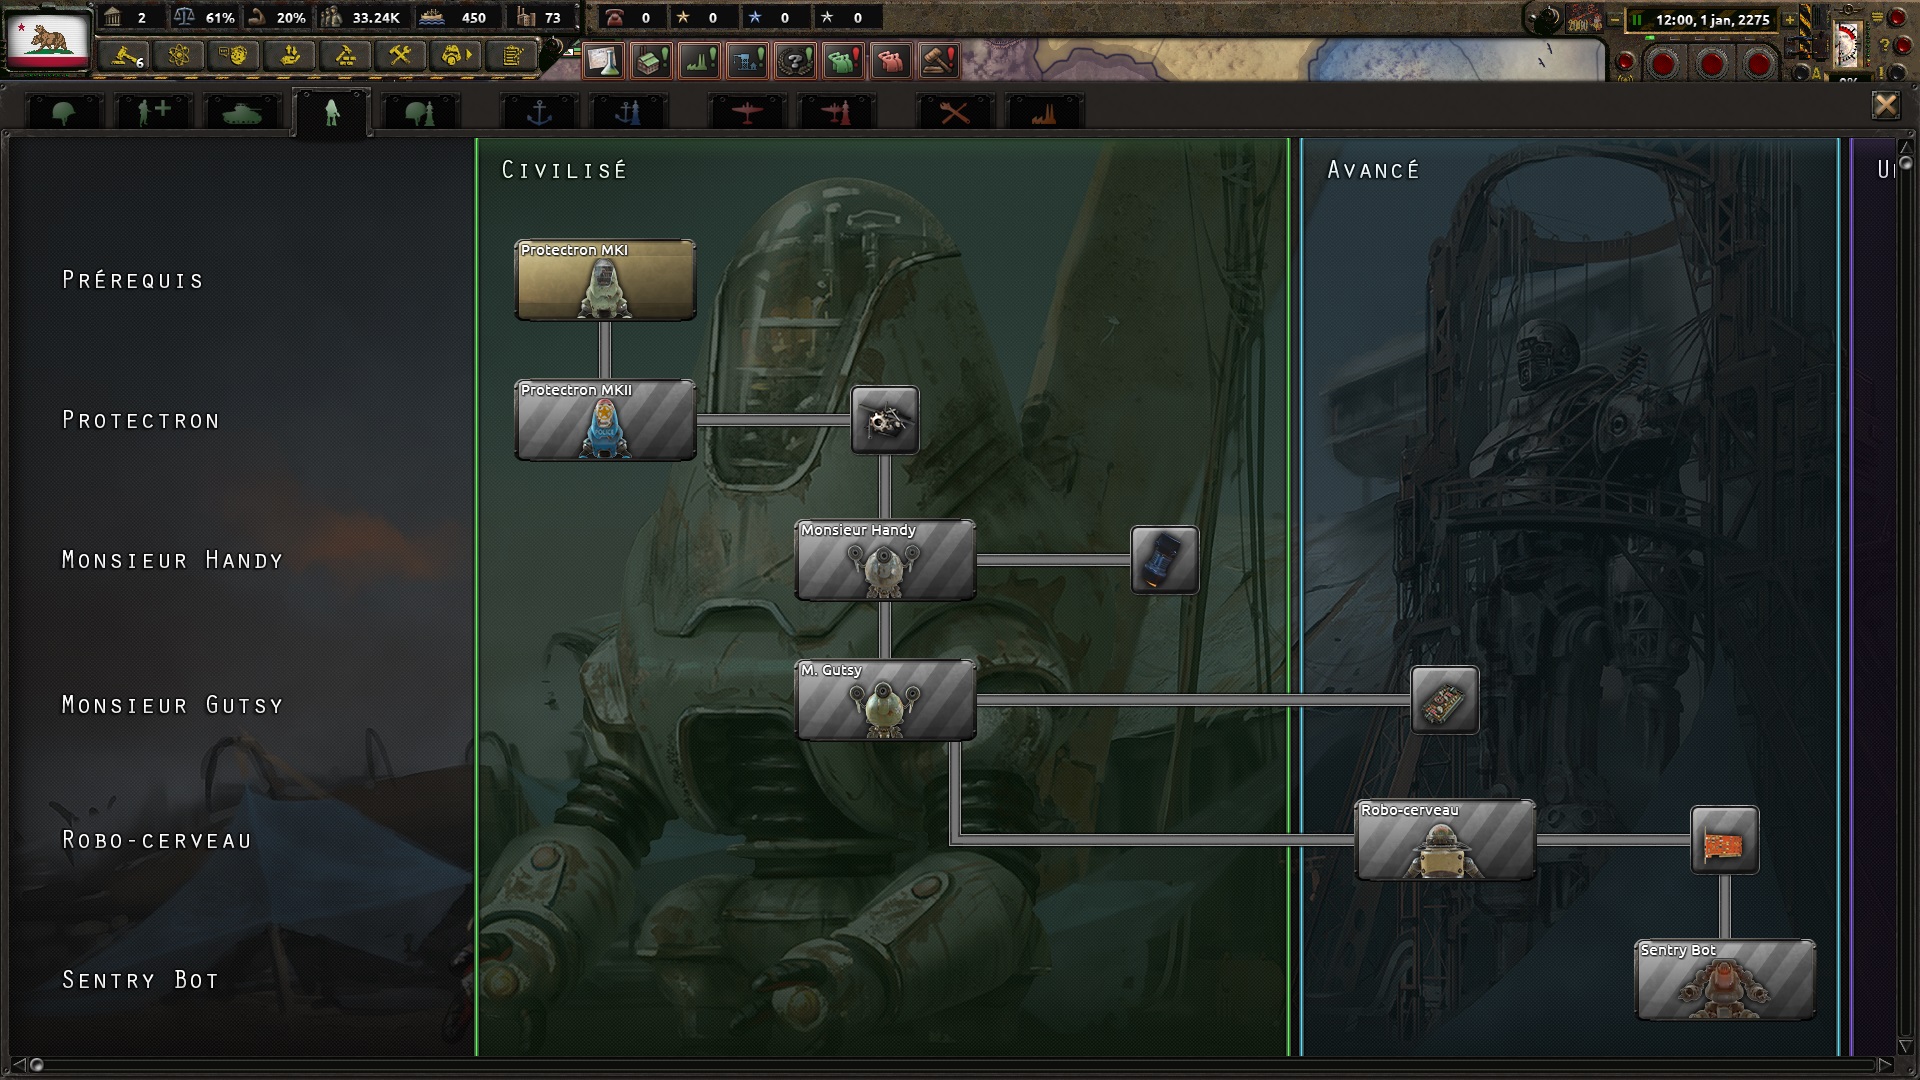Switch to the naval doctrine anchor-pawn tab

click(628, 112)
